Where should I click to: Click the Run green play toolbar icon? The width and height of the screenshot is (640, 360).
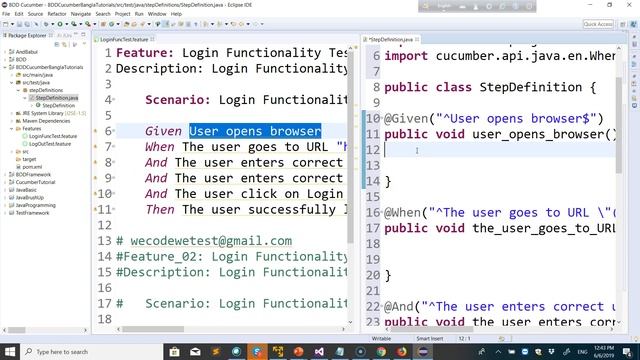point(60,24)
